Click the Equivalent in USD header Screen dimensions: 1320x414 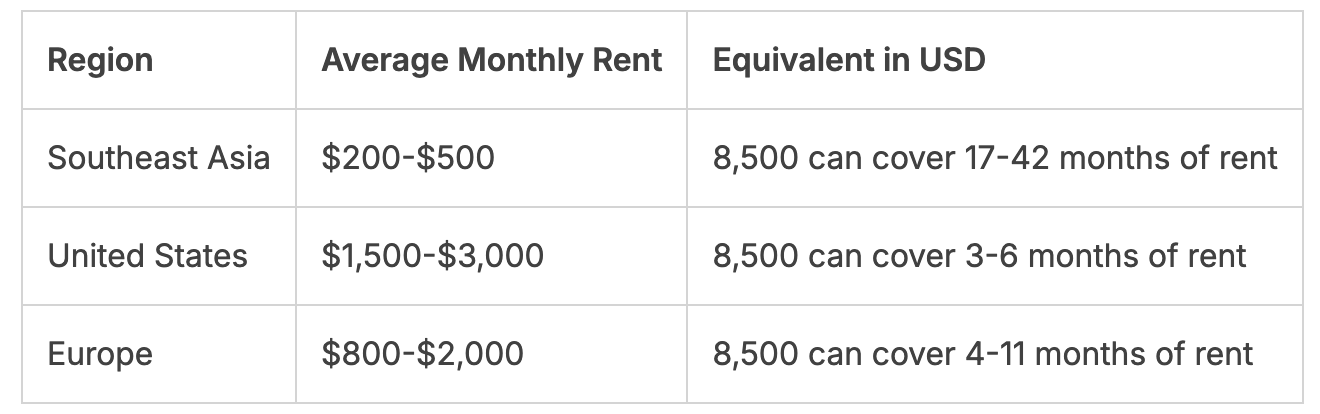point(849,60)
